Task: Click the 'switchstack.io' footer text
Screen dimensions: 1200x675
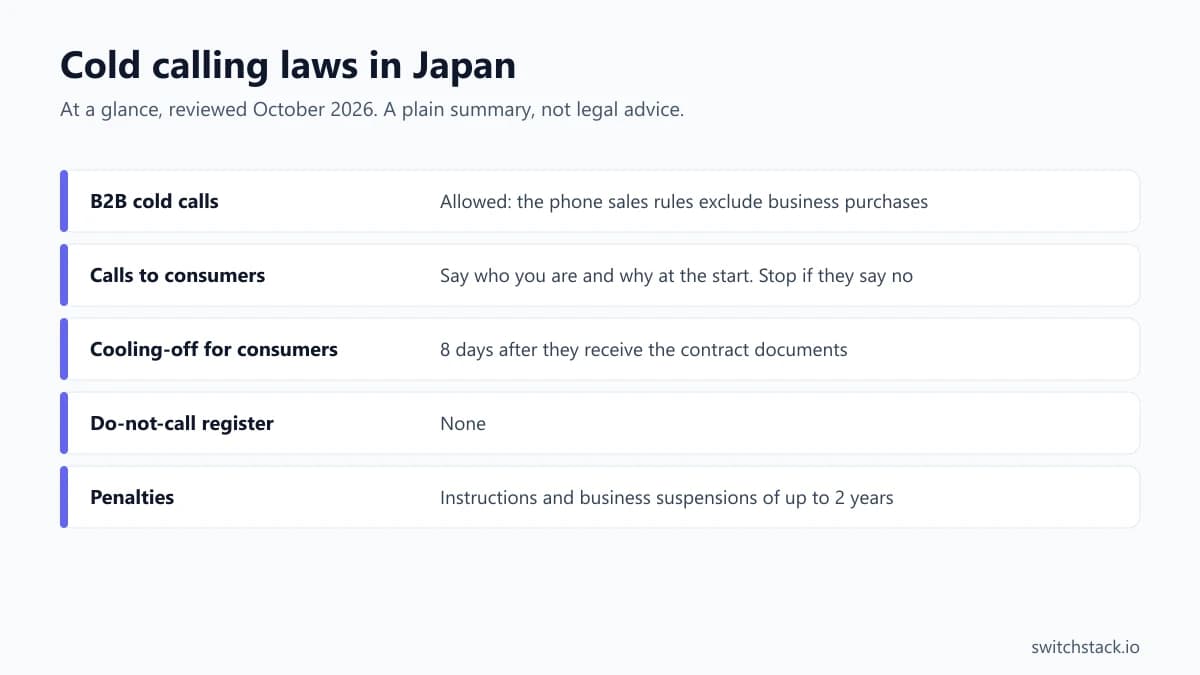Action: pos(1085,647)
